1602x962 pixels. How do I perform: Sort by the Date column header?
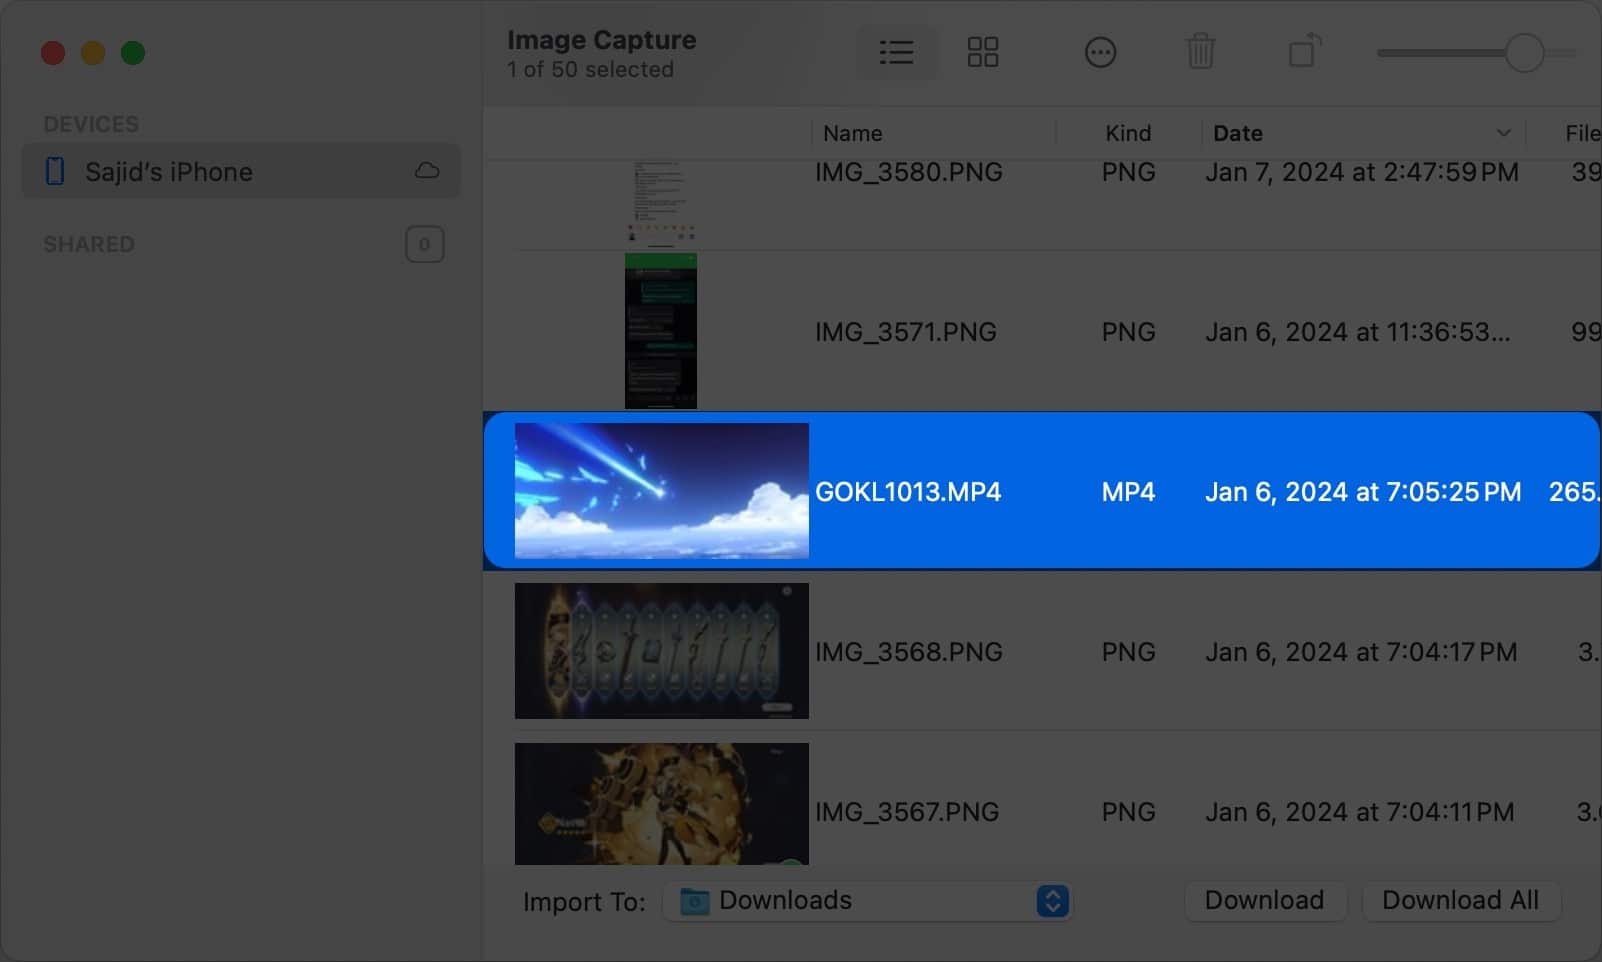(1238, 133)
